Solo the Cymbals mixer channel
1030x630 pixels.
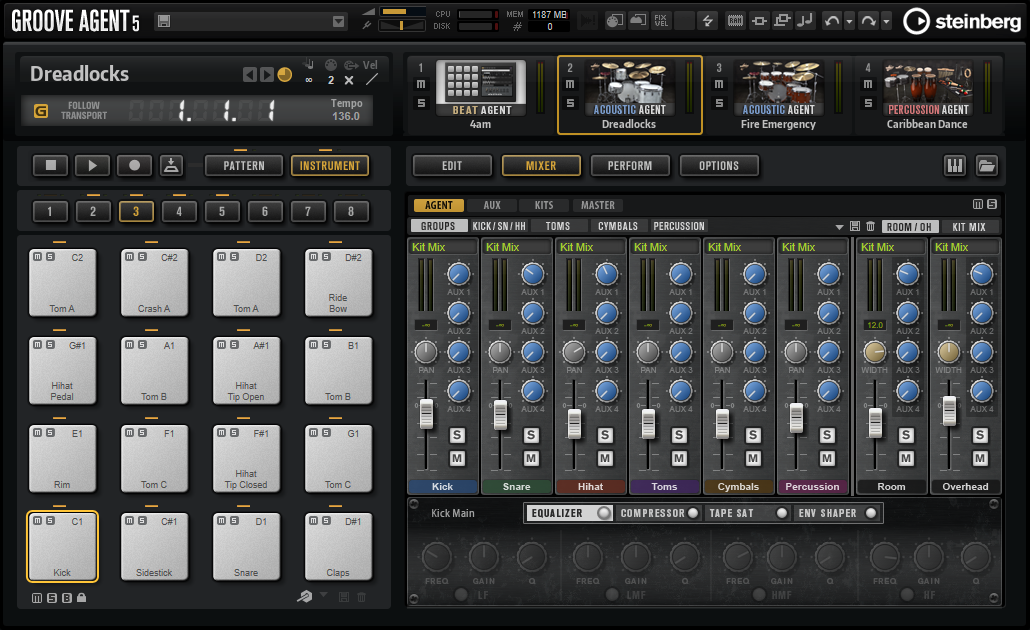point(753,435)
